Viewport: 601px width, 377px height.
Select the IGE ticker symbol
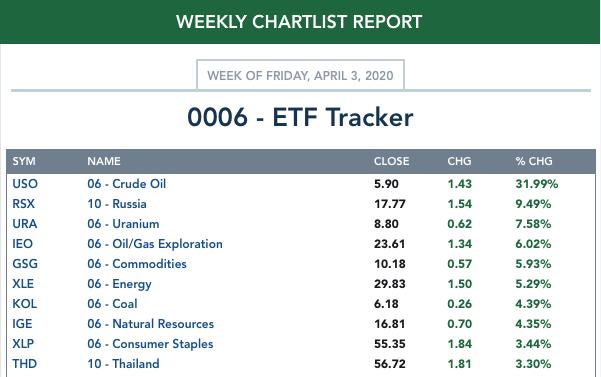pos(22,324)
